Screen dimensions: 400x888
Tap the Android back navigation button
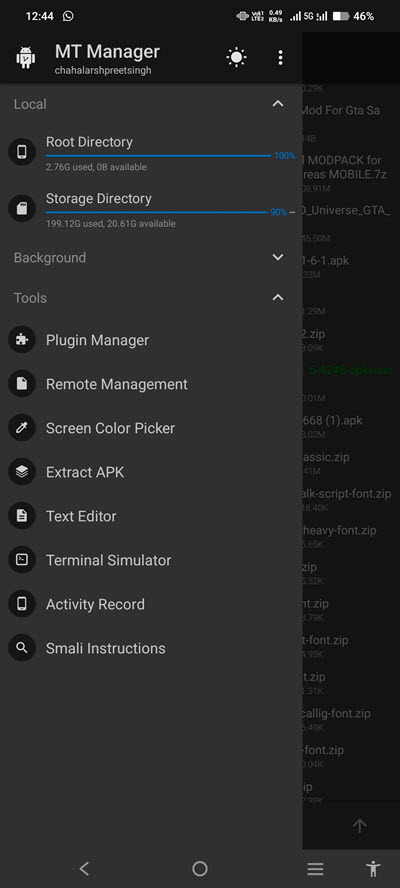coord(84,868)
